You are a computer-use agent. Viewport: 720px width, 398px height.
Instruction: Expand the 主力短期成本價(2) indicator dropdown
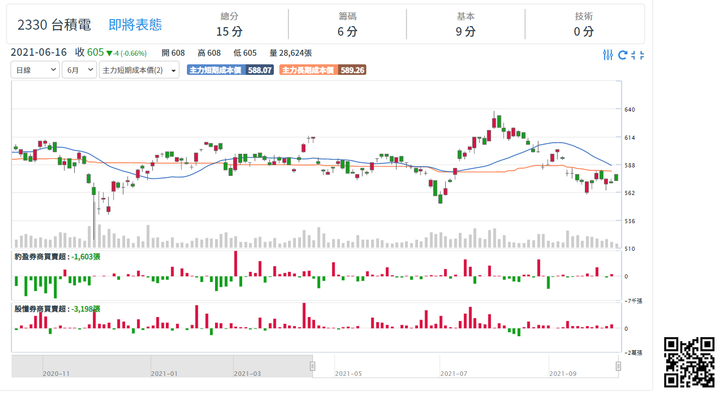(139, 70)
